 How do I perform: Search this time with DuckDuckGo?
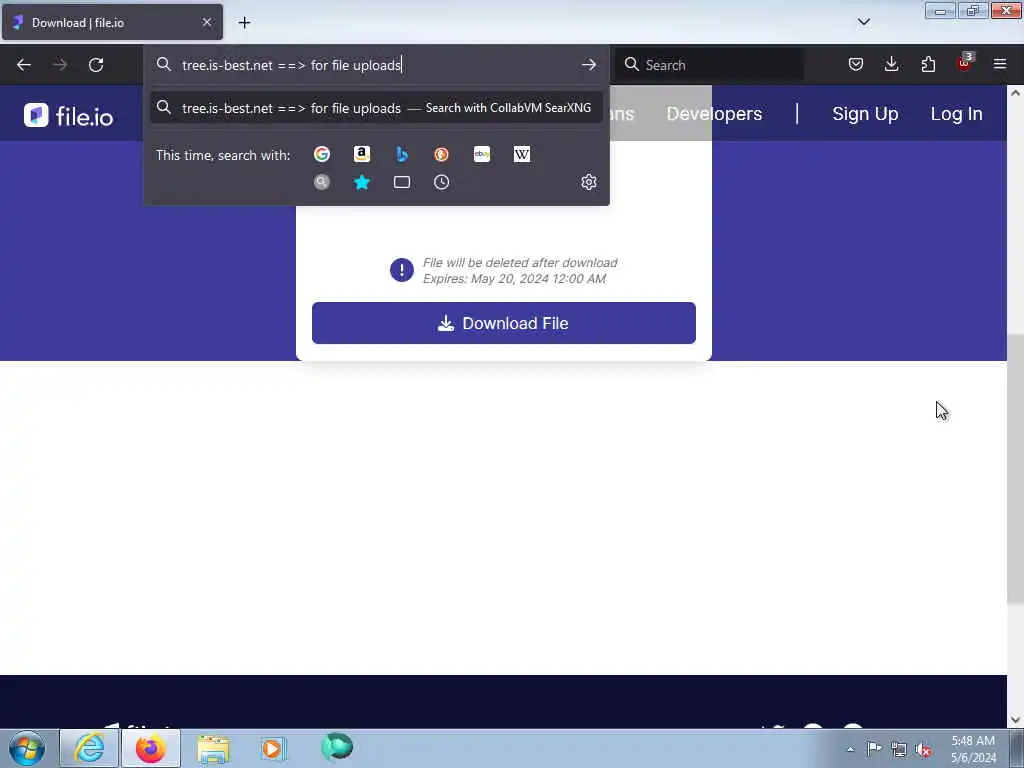pos(441,154)
